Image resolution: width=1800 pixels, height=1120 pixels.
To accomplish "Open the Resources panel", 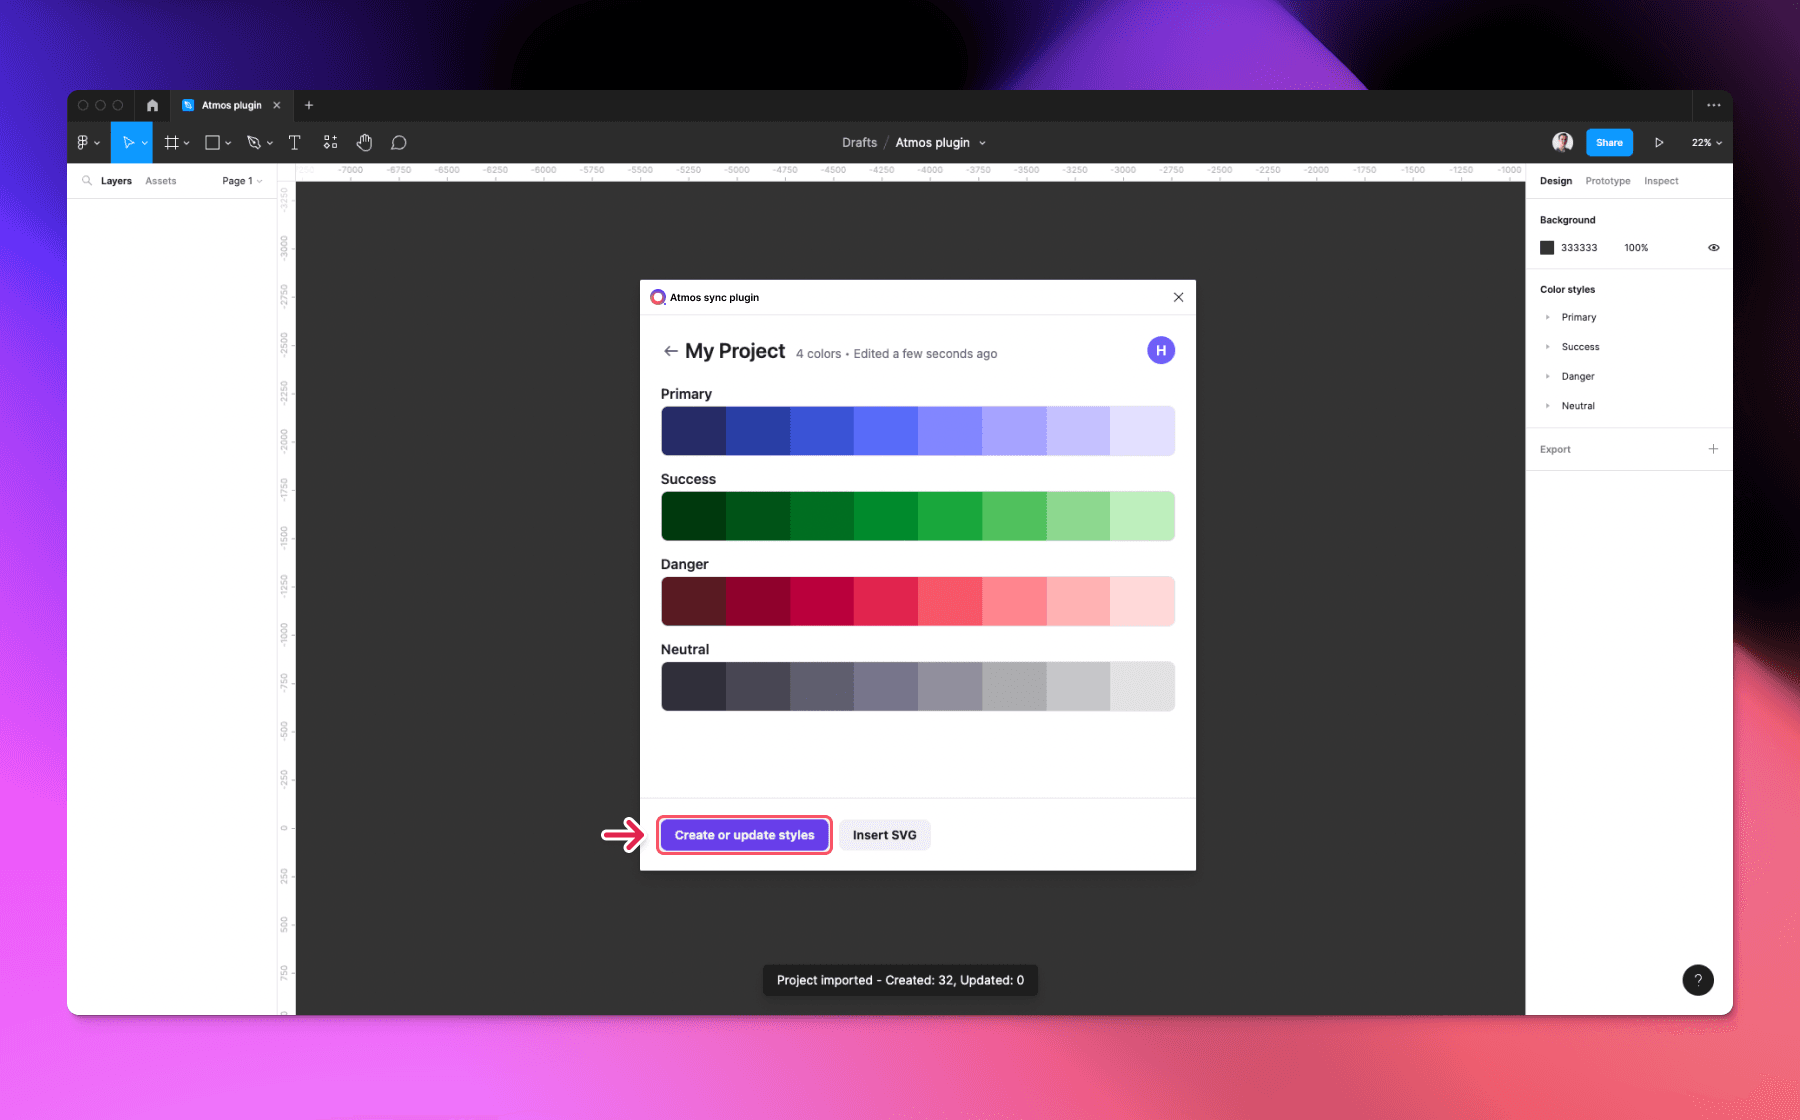I will (x=330, y=142).
